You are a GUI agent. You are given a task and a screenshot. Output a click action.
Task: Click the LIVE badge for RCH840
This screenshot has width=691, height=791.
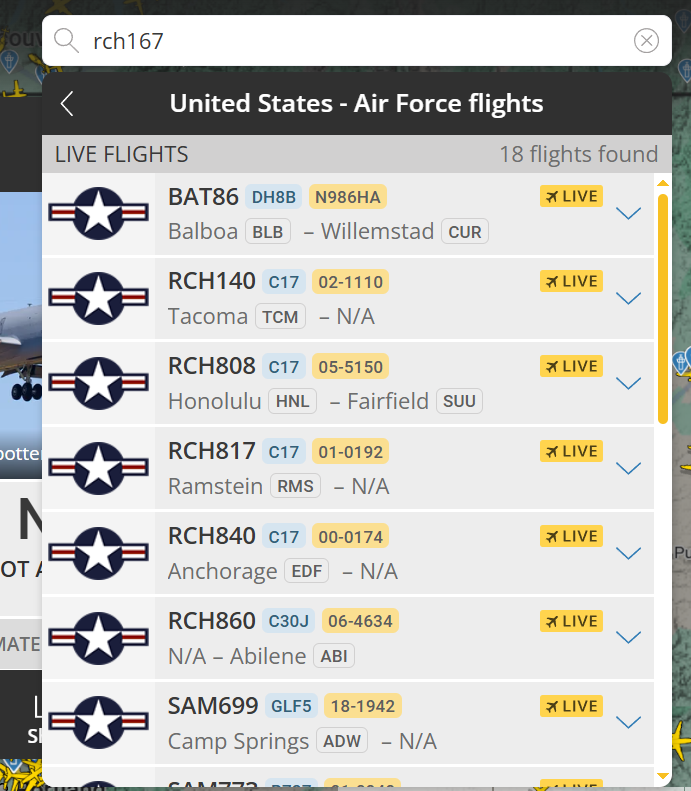pyautogui.click(x=571, y=537)
